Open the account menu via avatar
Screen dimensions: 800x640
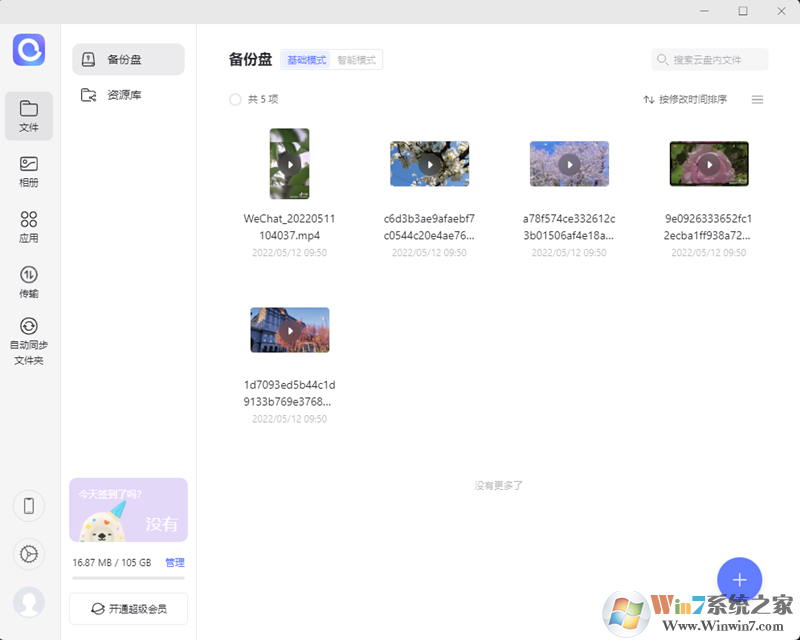pyautogui.click(x=29, y=603)
